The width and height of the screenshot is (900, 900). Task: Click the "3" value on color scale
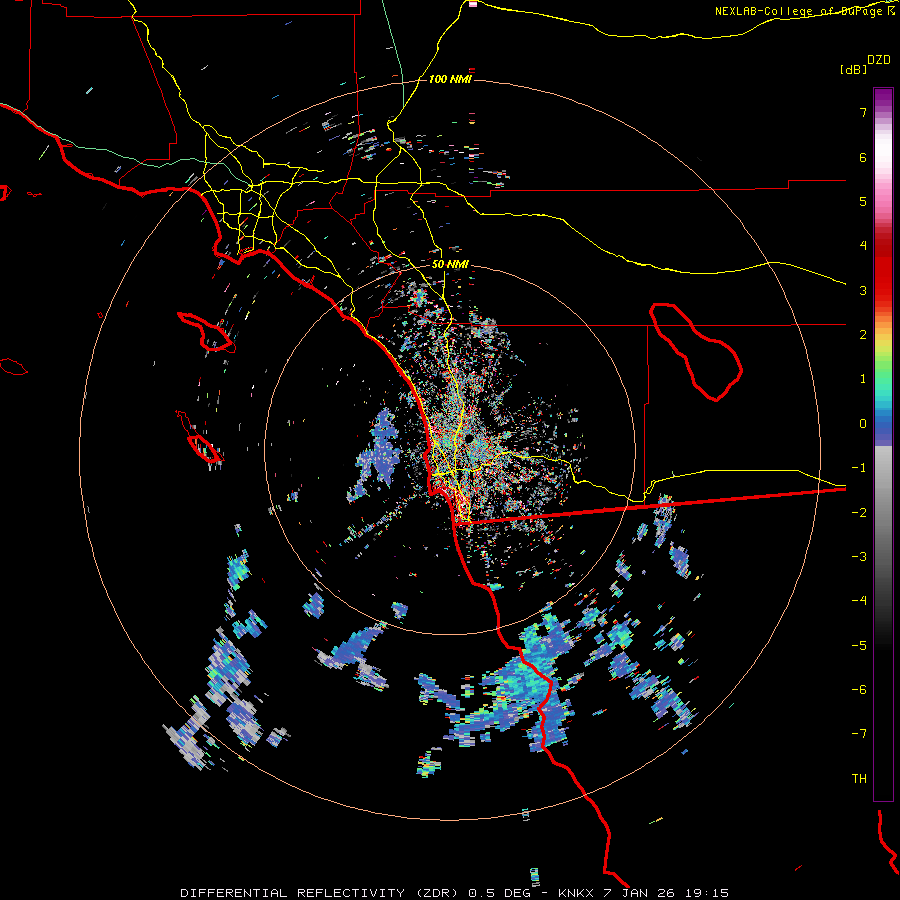coord(863,290)
